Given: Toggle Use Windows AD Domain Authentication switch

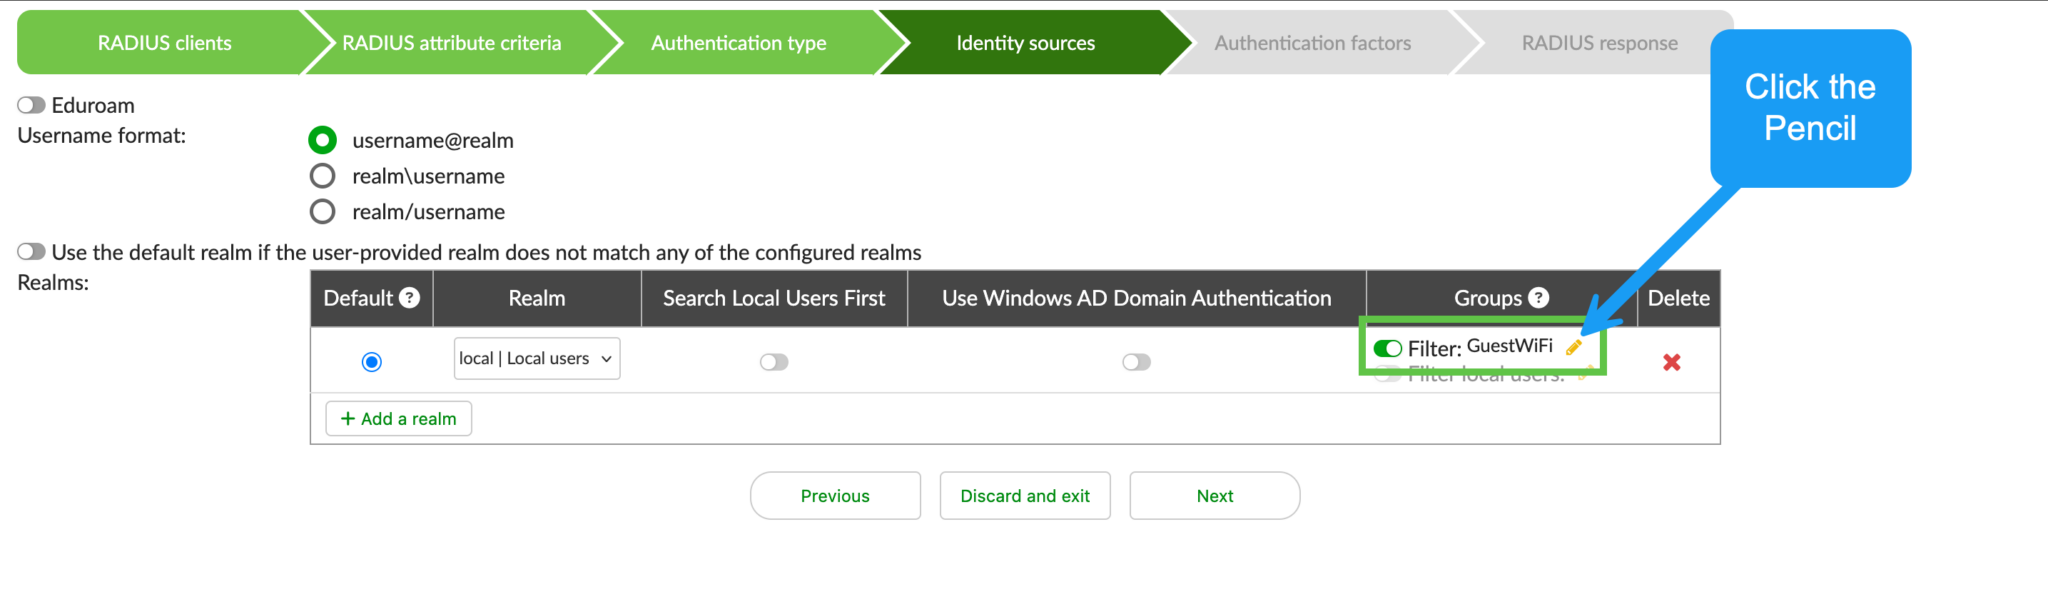Looking at the screenshot, I should click(1136, 361).
